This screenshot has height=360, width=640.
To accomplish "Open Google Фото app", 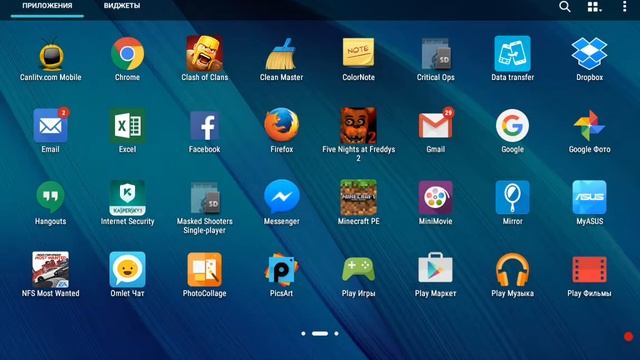I will click(x=589, y=125).
